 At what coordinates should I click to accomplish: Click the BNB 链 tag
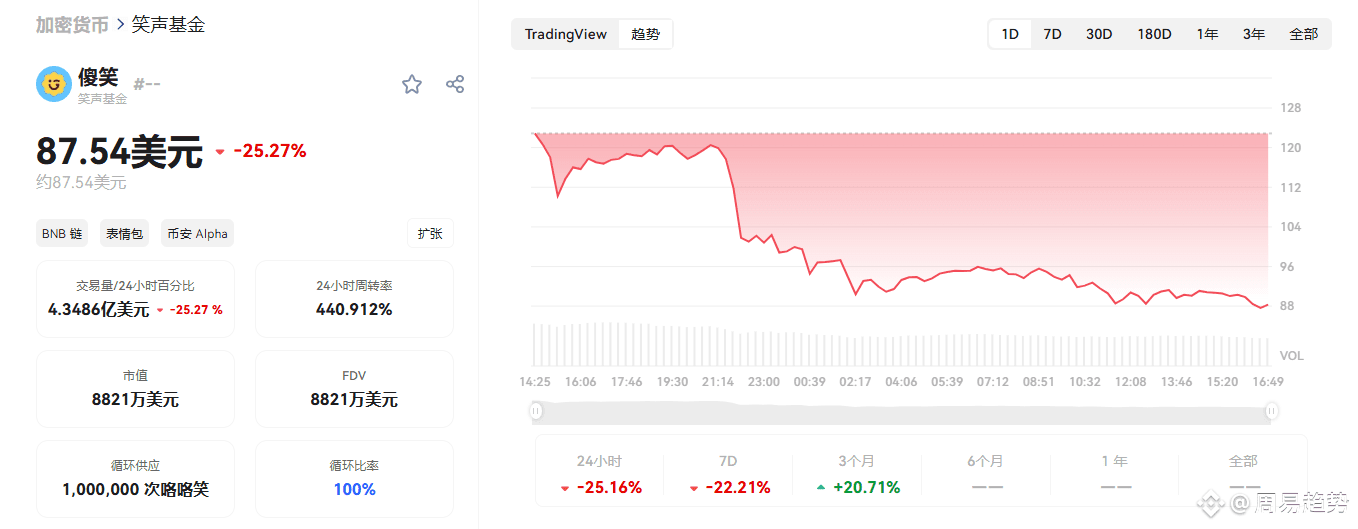62,234
